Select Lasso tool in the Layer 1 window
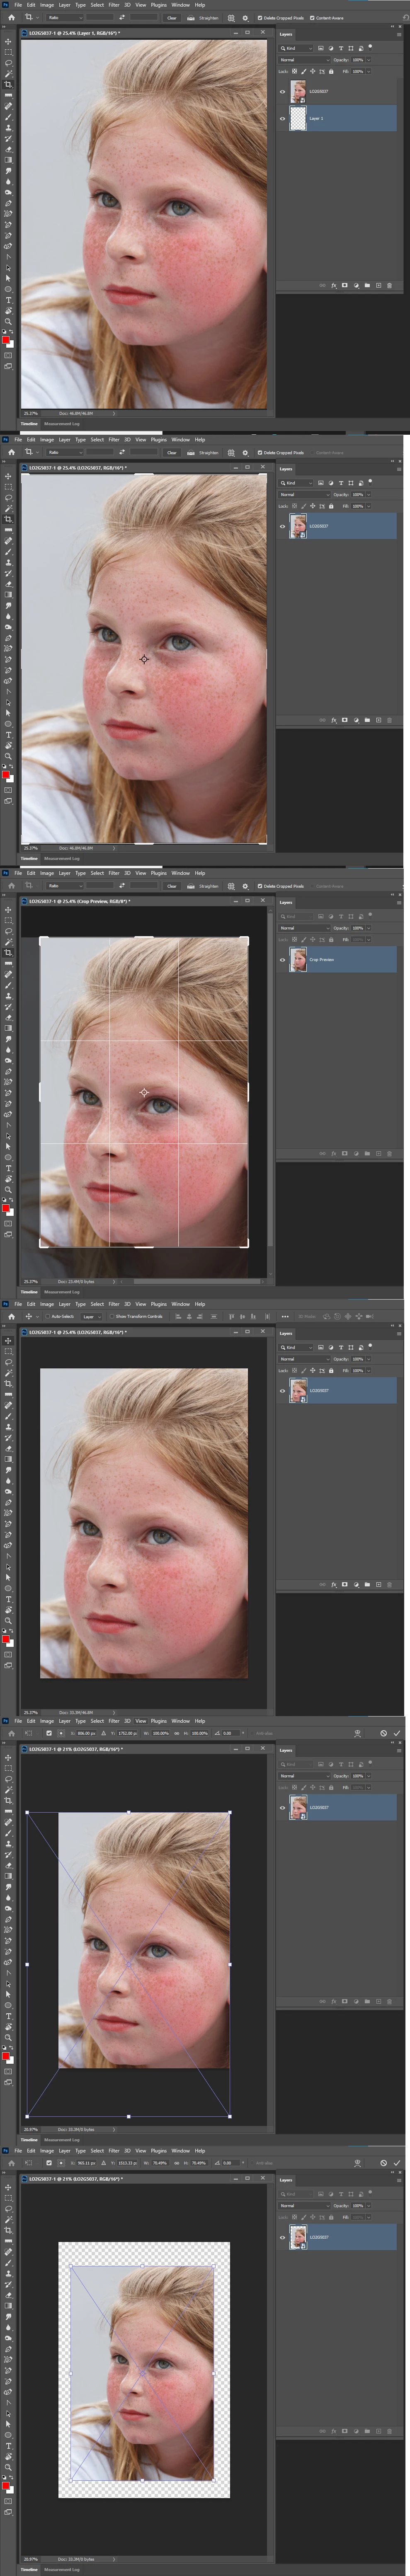Image resolution: width=410 pixels, height=2576 pixels. [x=8, y=63]
